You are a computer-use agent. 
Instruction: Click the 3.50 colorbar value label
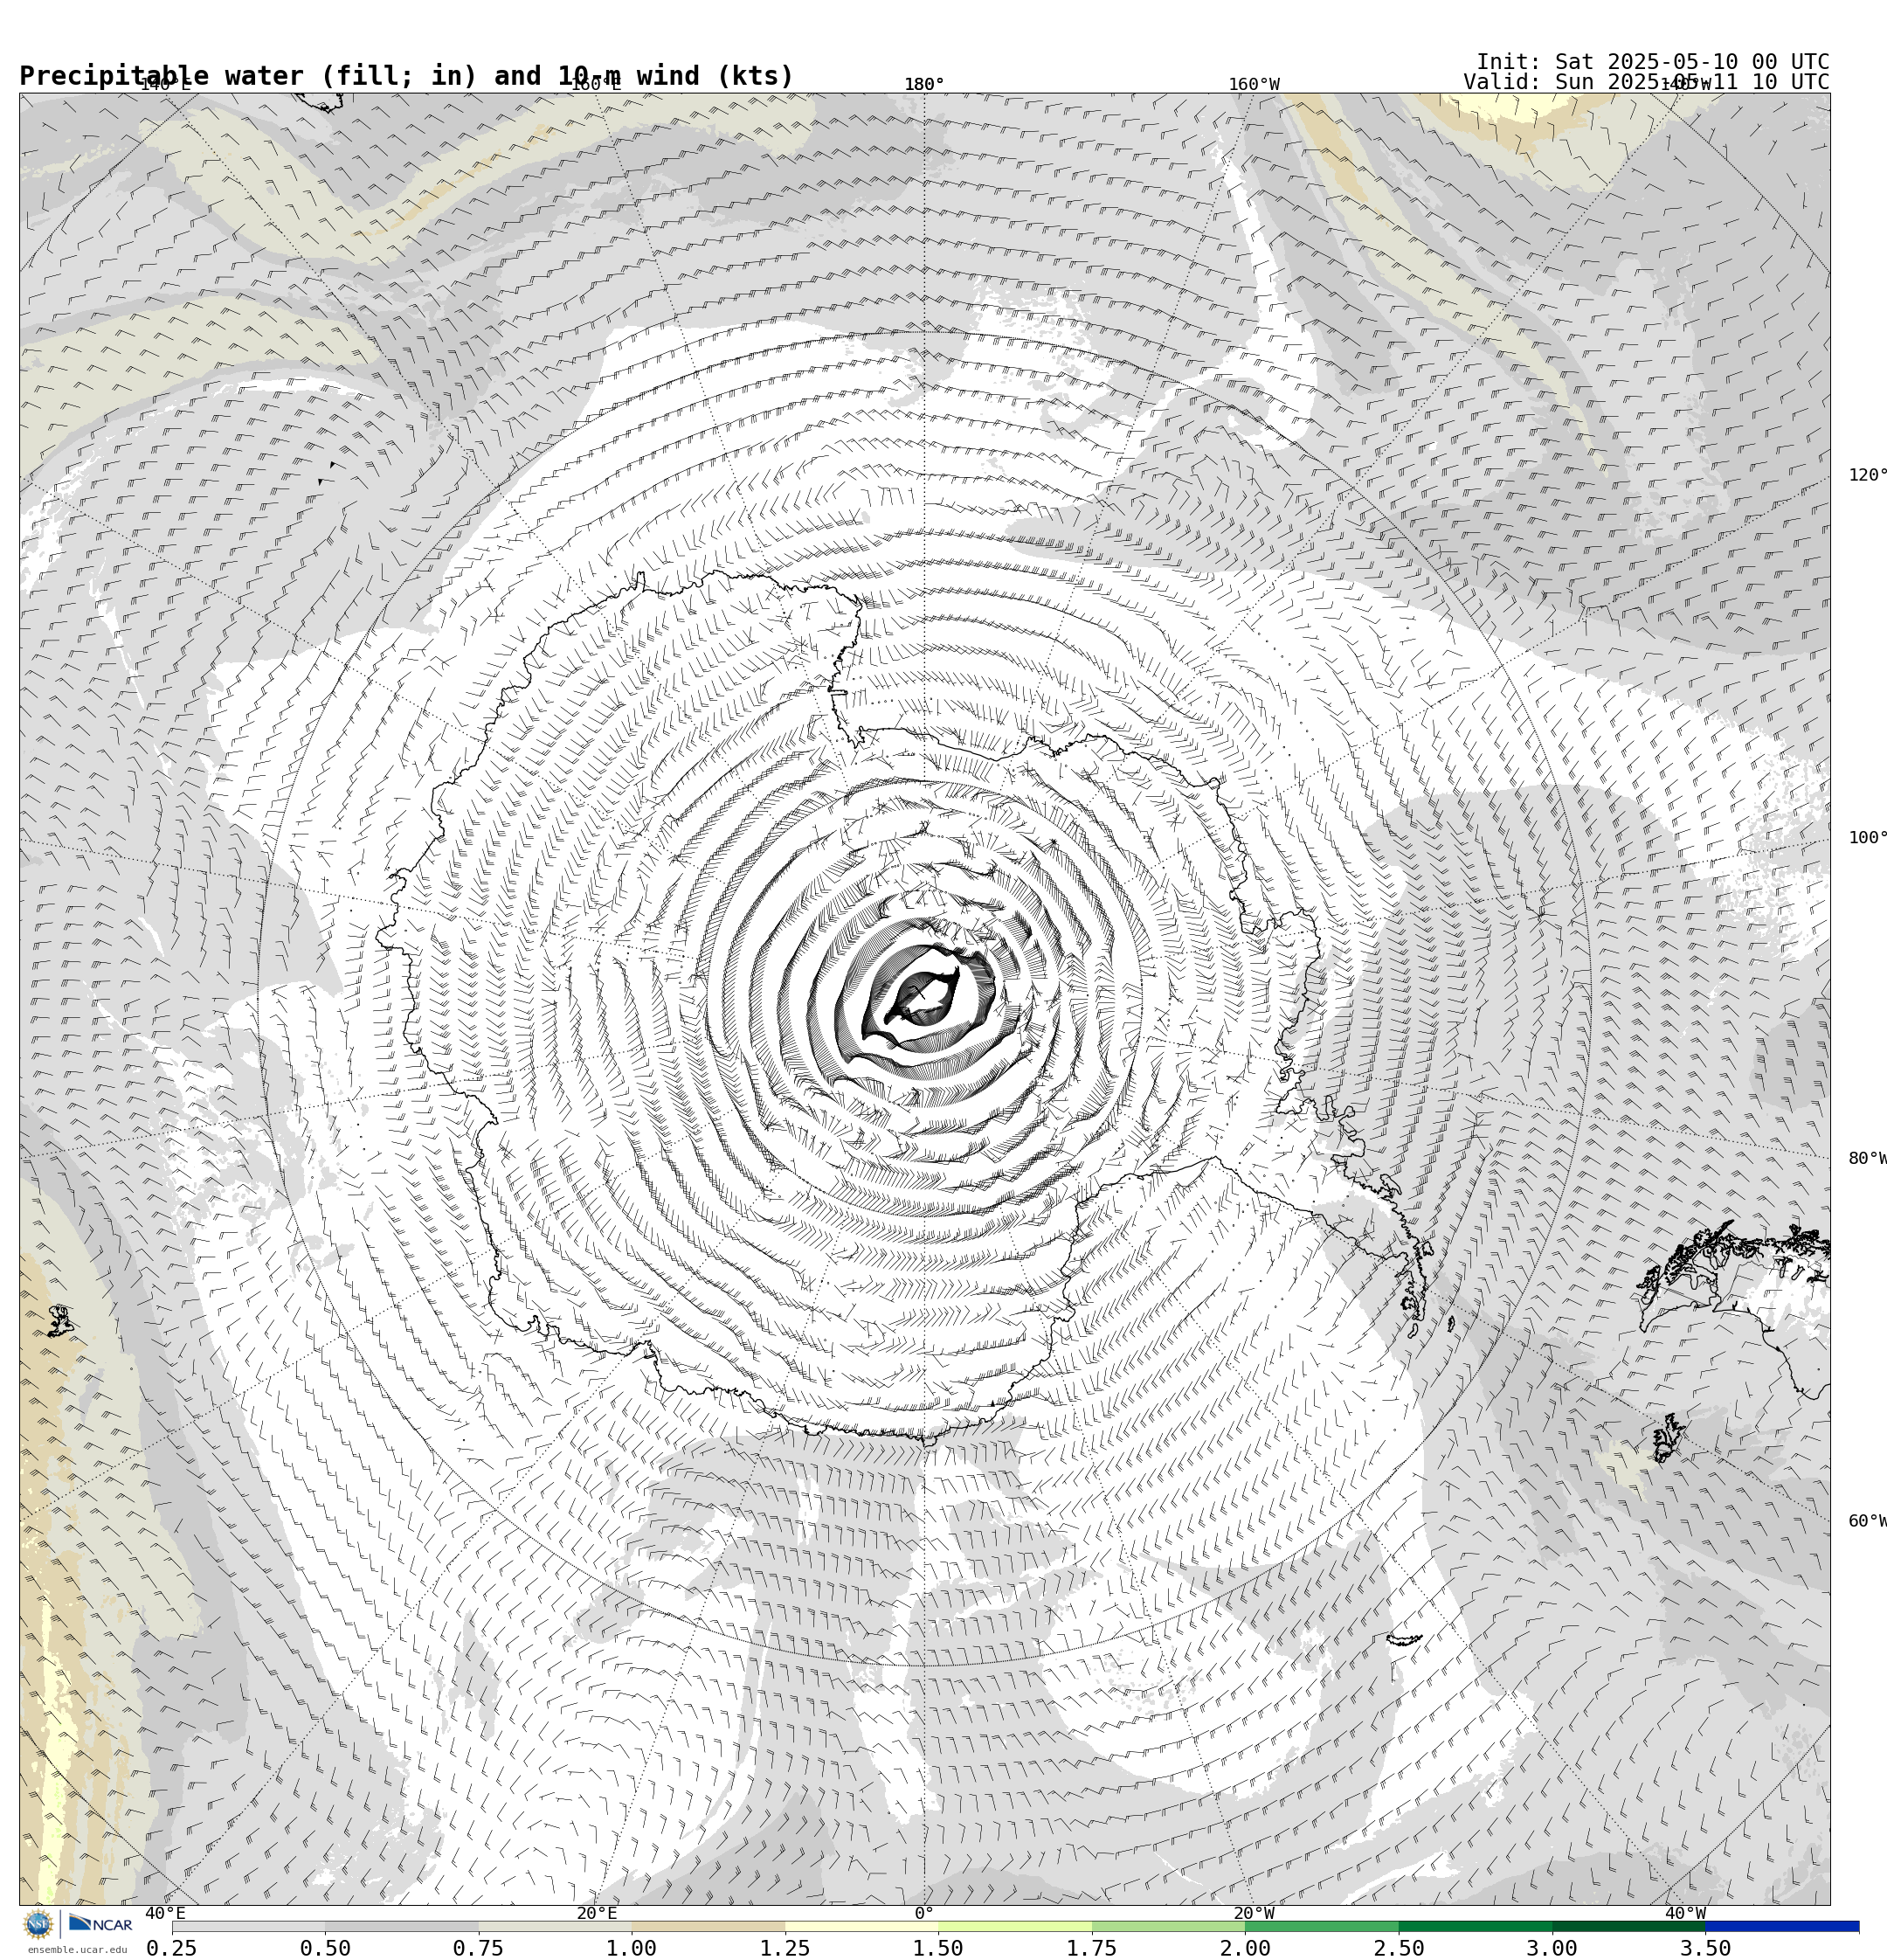pos(1706,1948)
